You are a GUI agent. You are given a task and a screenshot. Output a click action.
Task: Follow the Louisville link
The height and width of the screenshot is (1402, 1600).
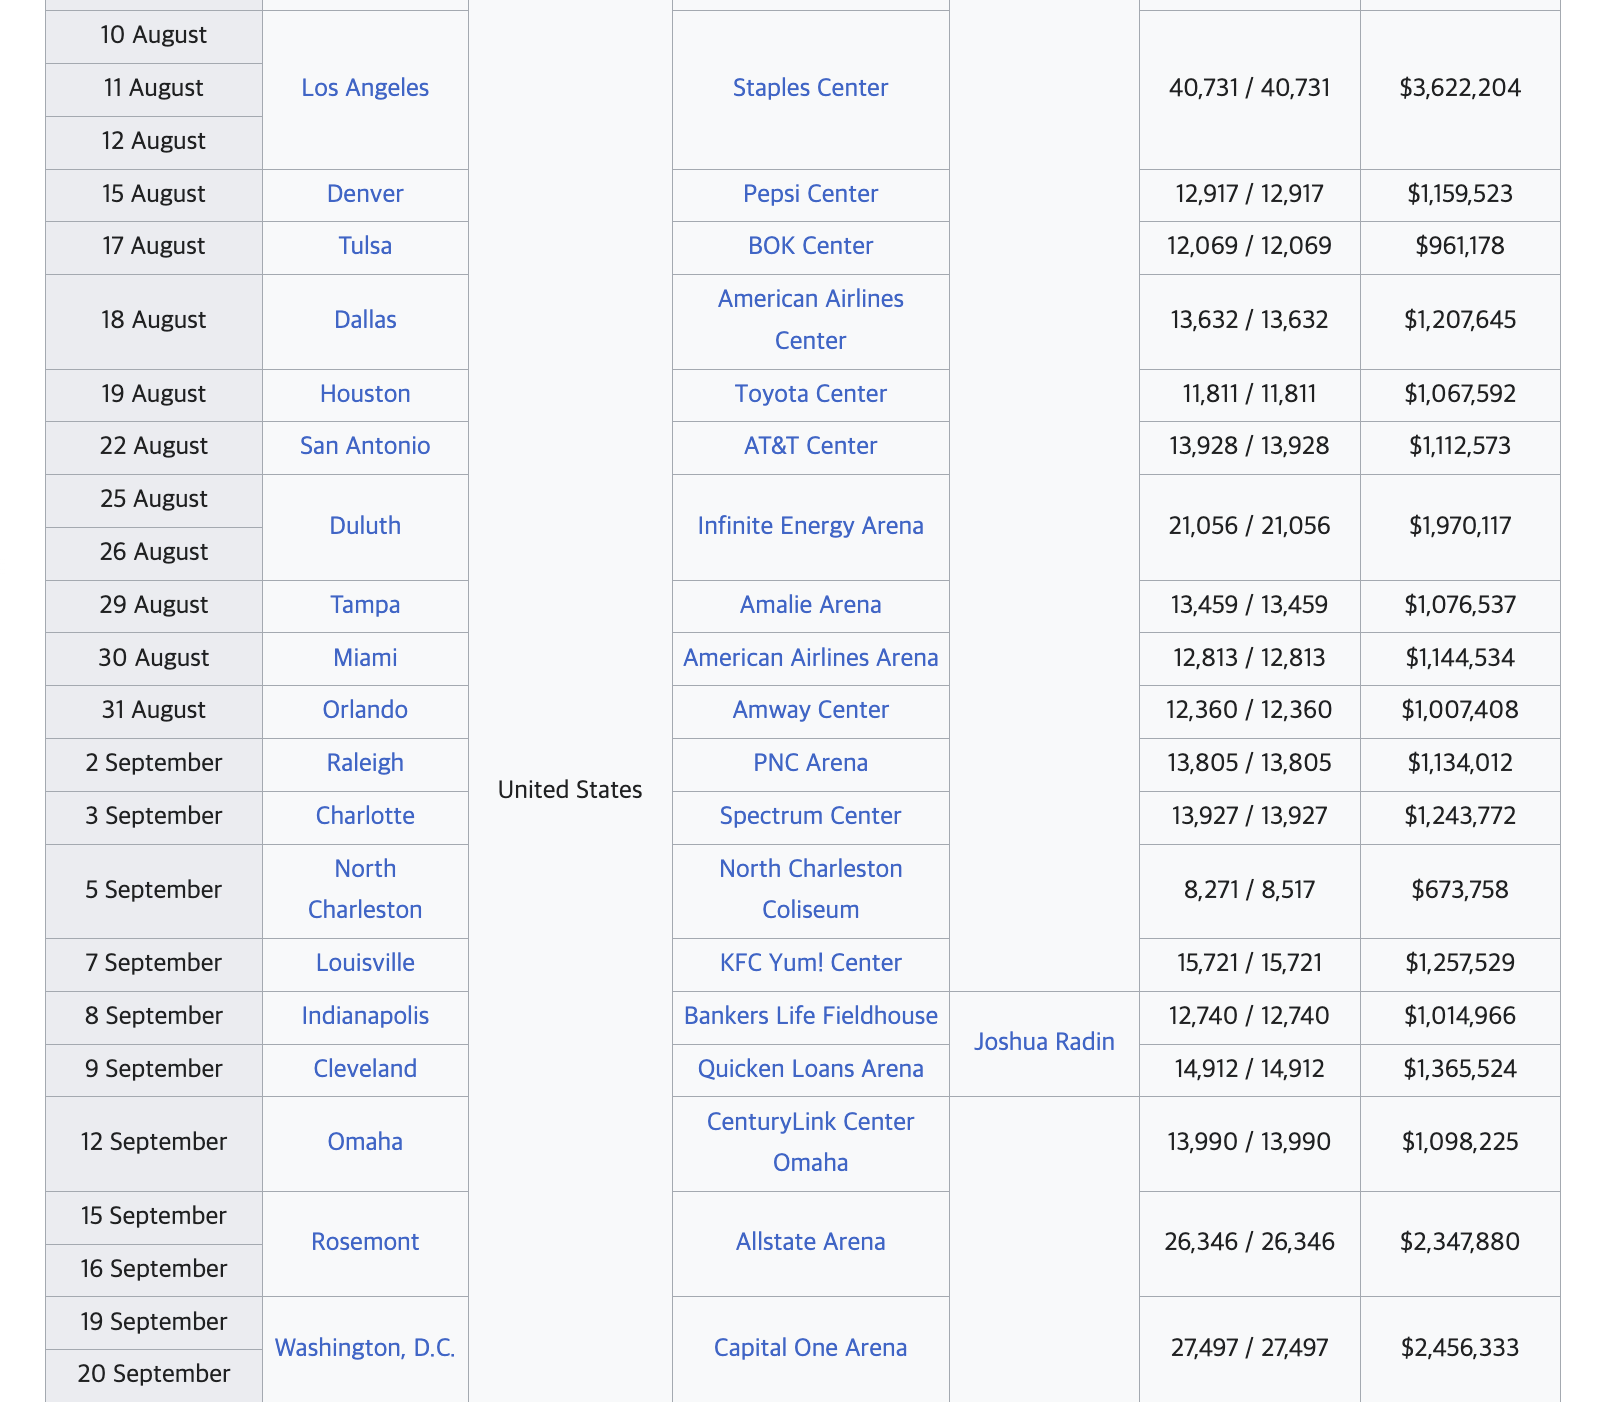pyautogui.click(x=365, y=963)
